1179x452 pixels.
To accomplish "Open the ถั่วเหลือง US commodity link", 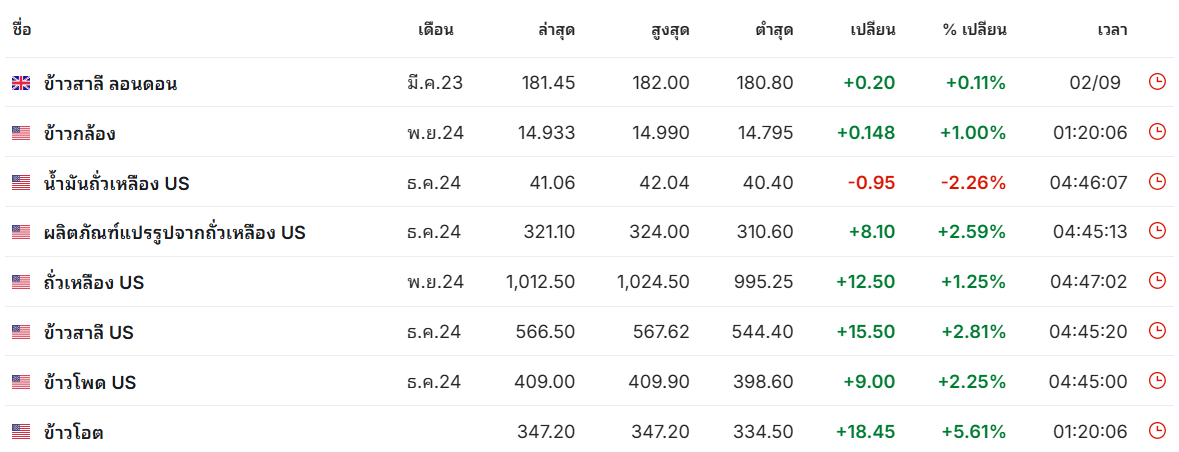I will pos(94,283).
